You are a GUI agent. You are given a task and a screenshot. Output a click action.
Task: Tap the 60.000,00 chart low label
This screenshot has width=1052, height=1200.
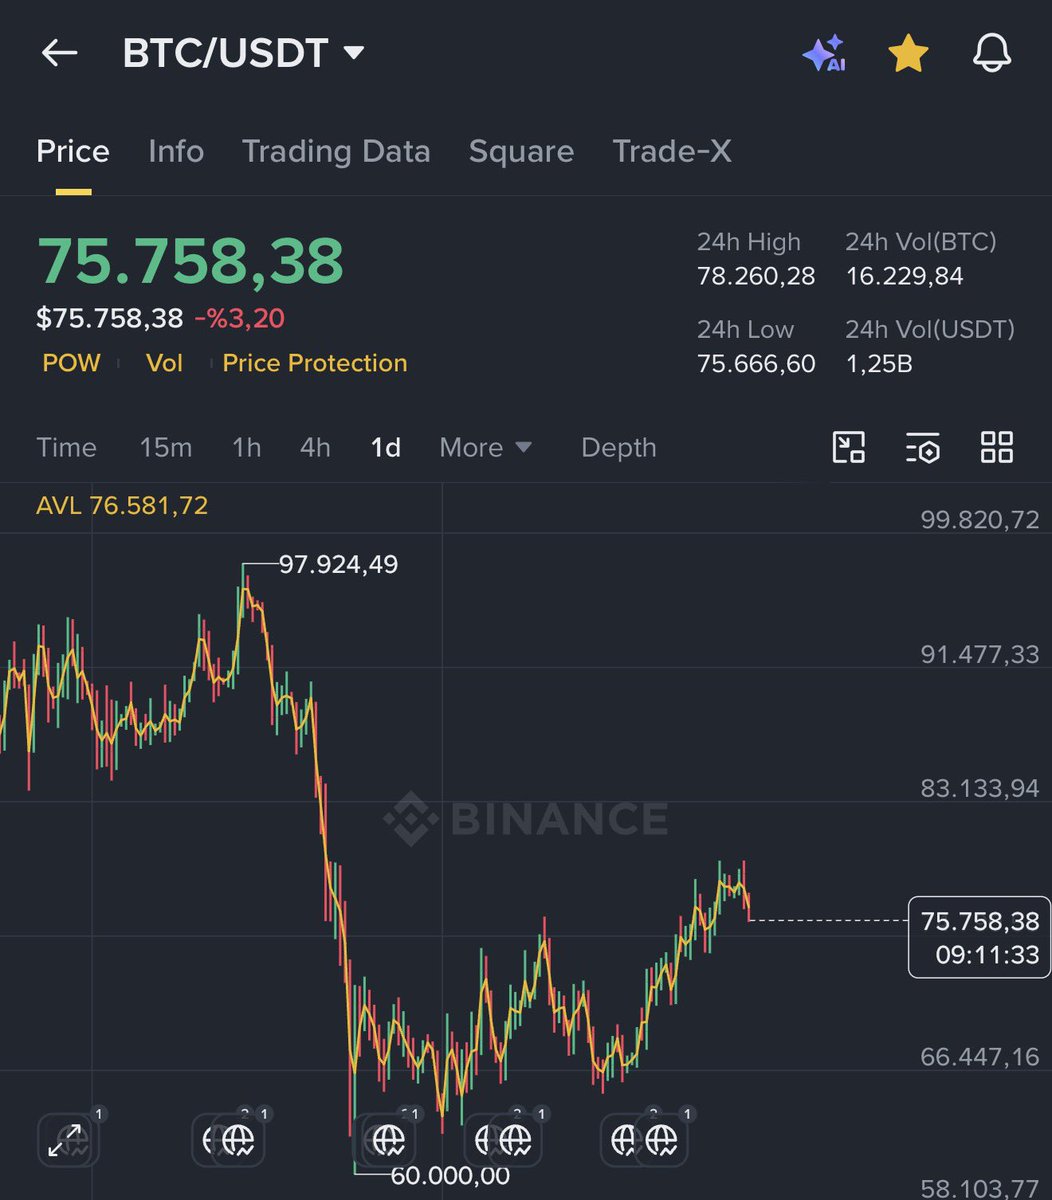[449, 1176]
